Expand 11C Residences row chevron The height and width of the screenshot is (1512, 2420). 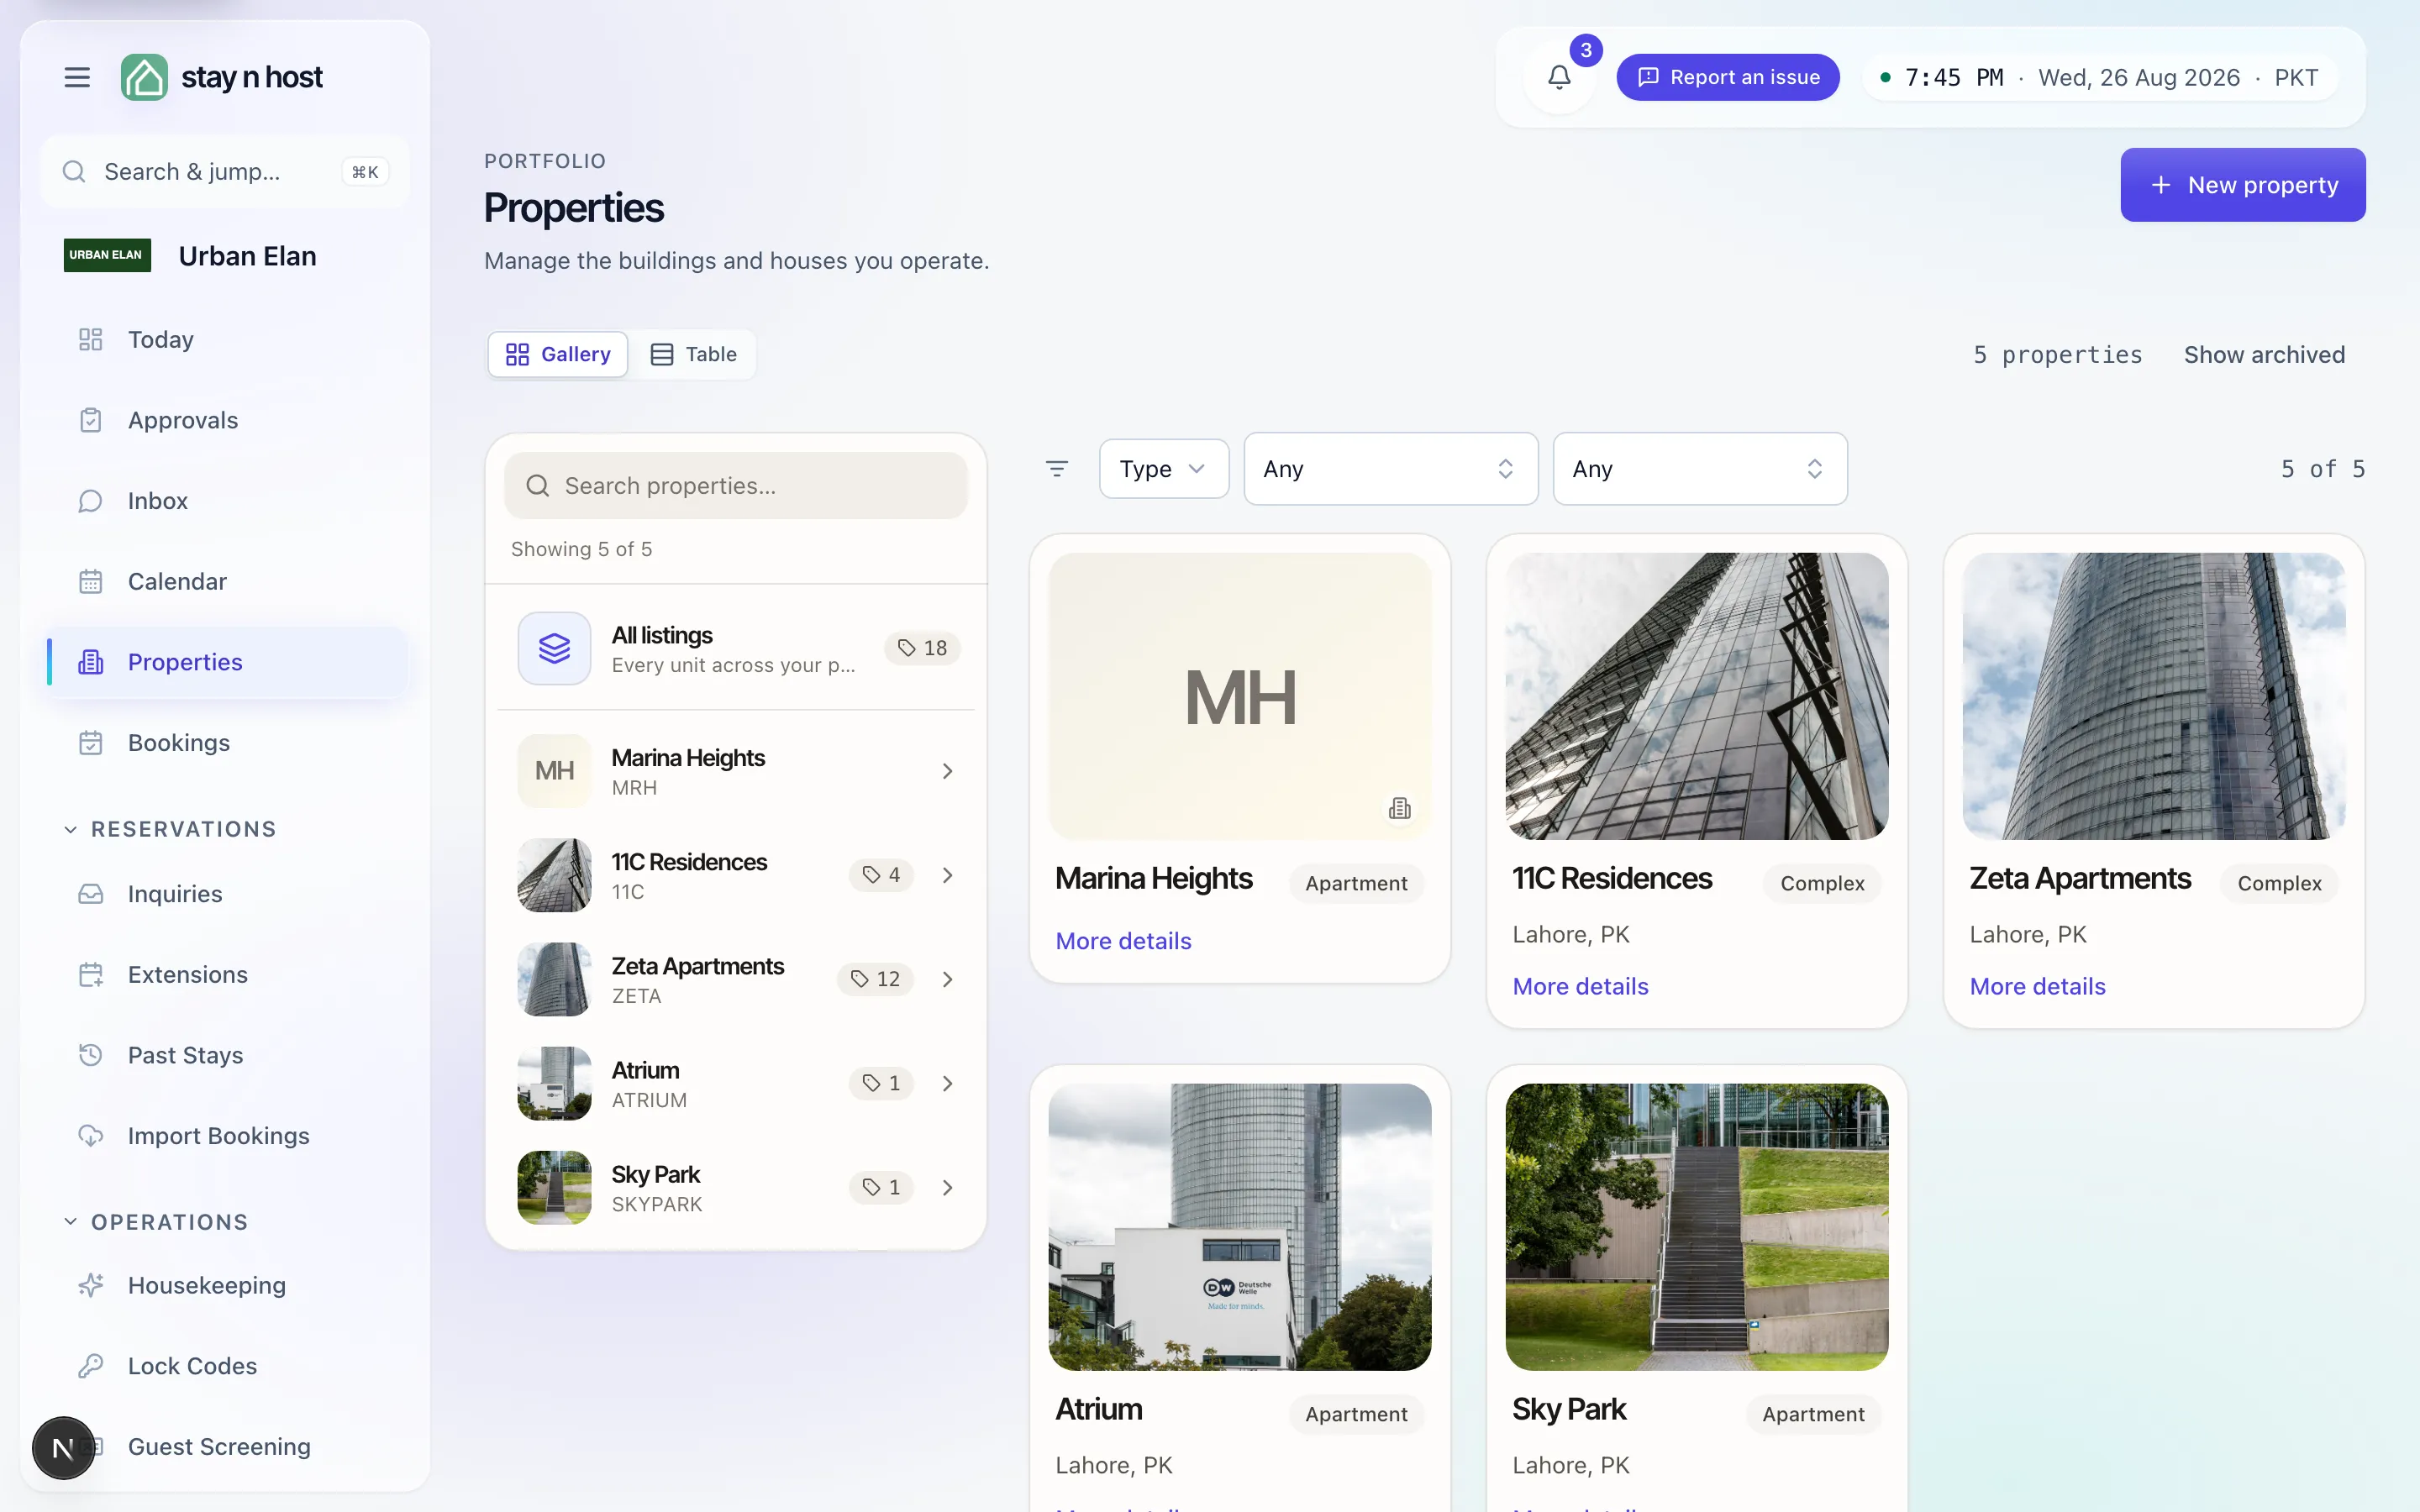click(x=947, y=875)
